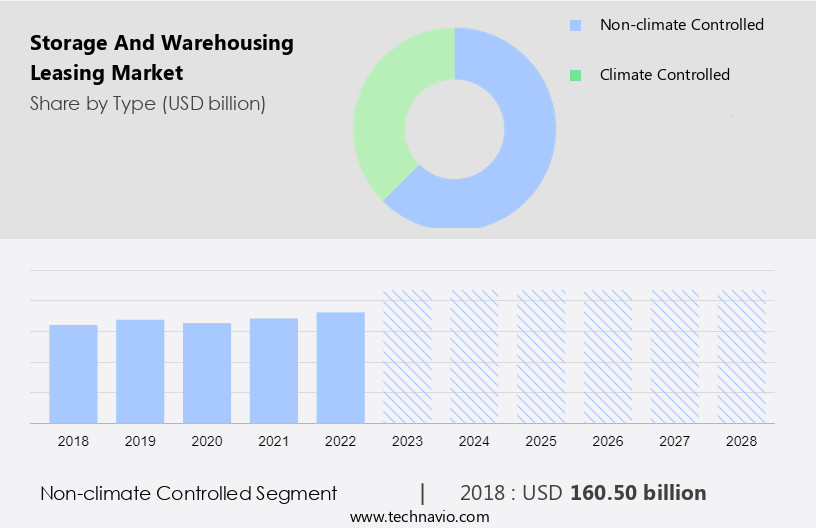The width and height of the screenshot is (816, 528).
Task: Open the www.technavio.com link
Action: pos(419,517)
